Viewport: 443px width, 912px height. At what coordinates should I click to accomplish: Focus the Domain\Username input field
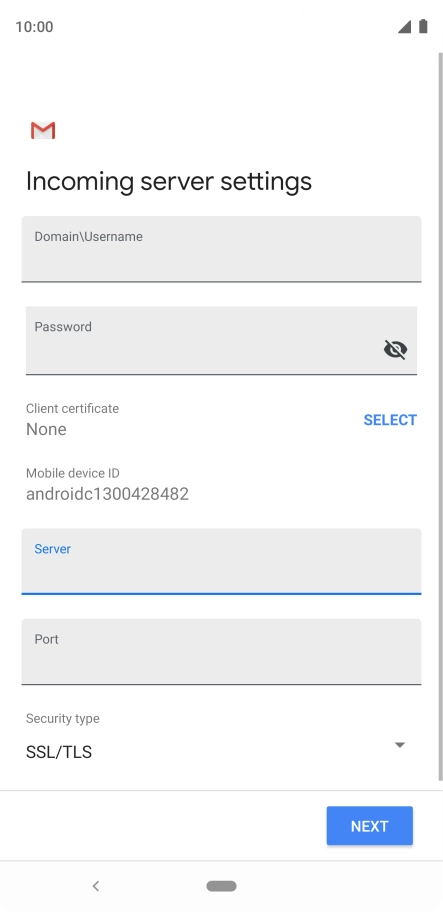(222, 250)
